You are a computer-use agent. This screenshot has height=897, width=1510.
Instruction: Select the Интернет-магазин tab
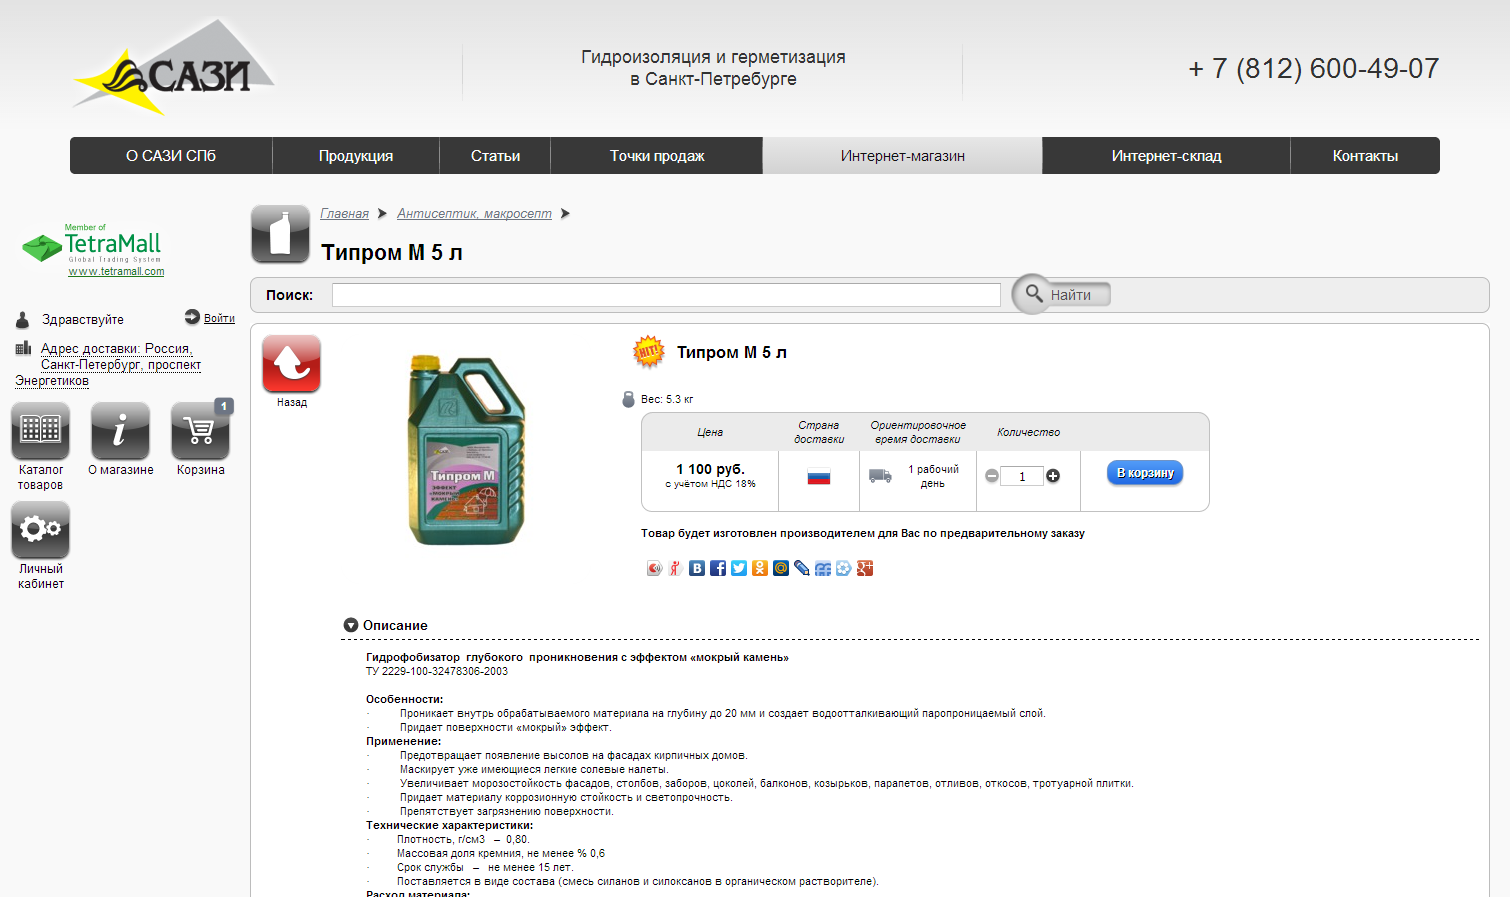[903, 156]
